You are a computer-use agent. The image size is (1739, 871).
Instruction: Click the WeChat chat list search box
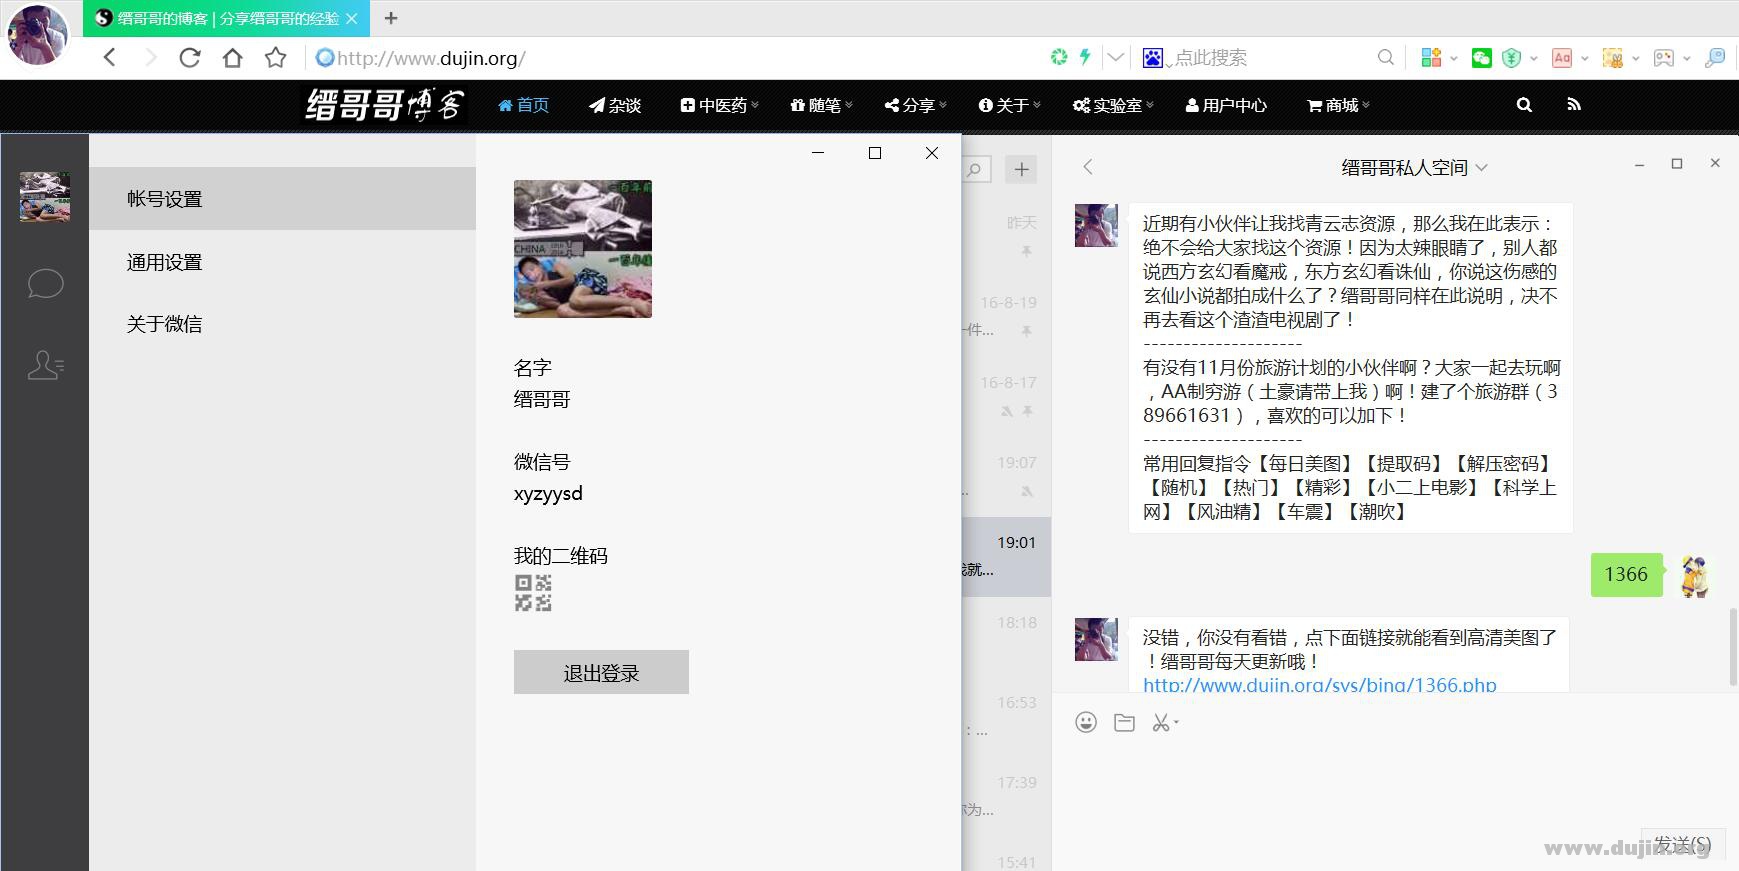[977, 169]
